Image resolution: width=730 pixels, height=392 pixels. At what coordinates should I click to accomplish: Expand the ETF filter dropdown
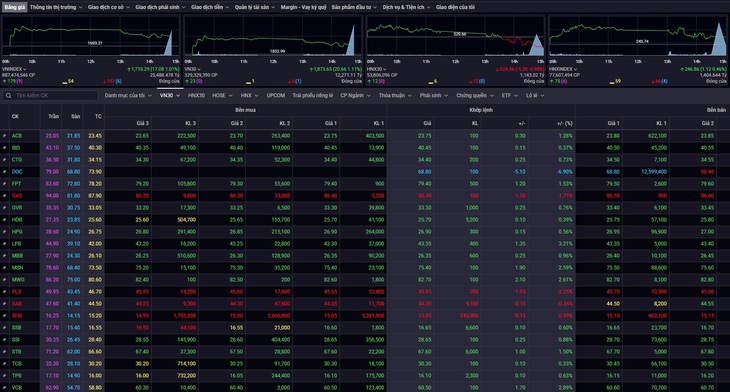[509, 95]
